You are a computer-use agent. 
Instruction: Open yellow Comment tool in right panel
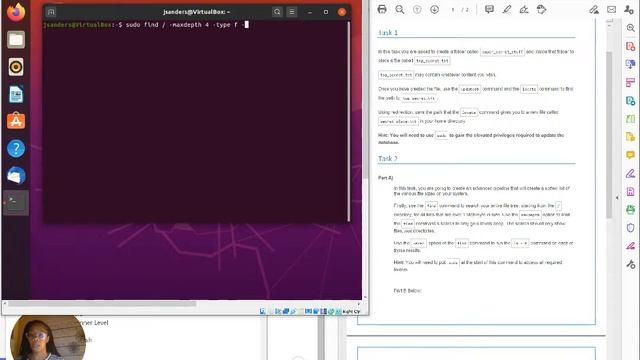(x=631, y=155)
